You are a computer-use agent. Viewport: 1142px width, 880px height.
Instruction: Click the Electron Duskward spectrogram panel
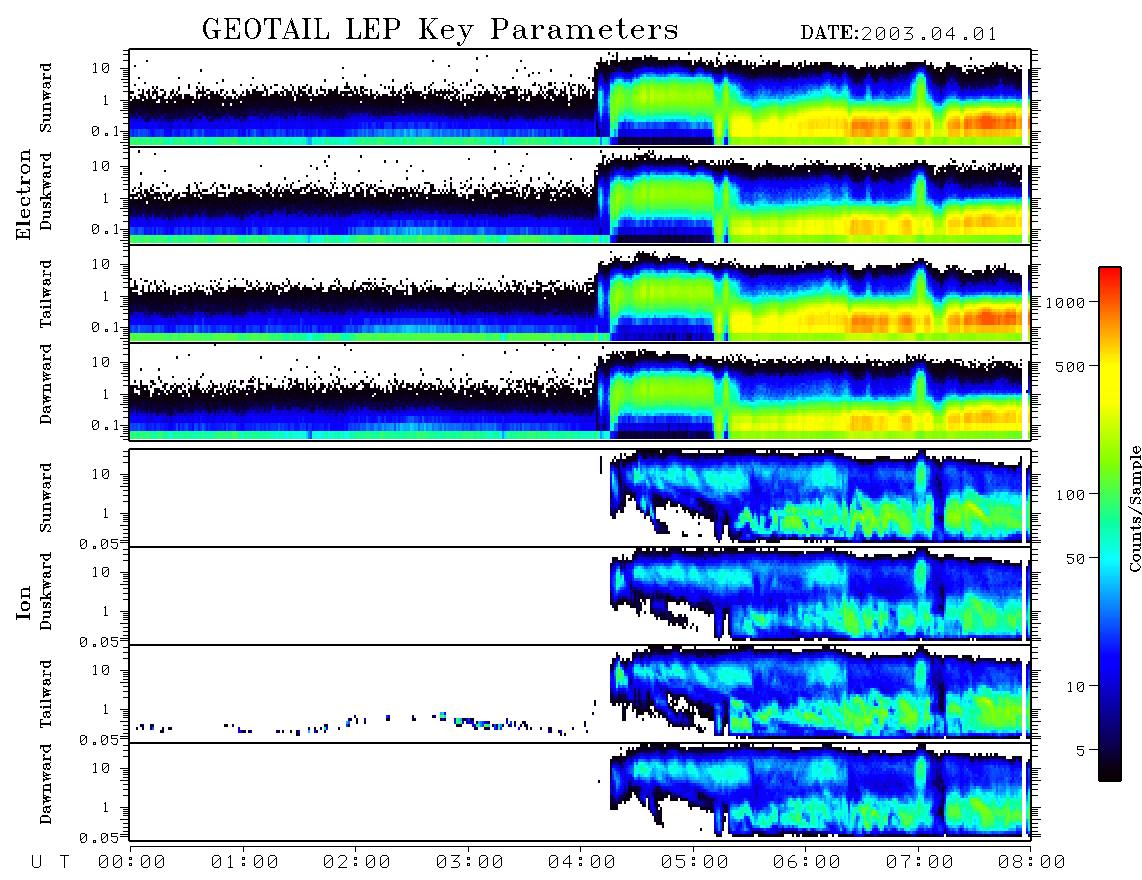[580, 195]
